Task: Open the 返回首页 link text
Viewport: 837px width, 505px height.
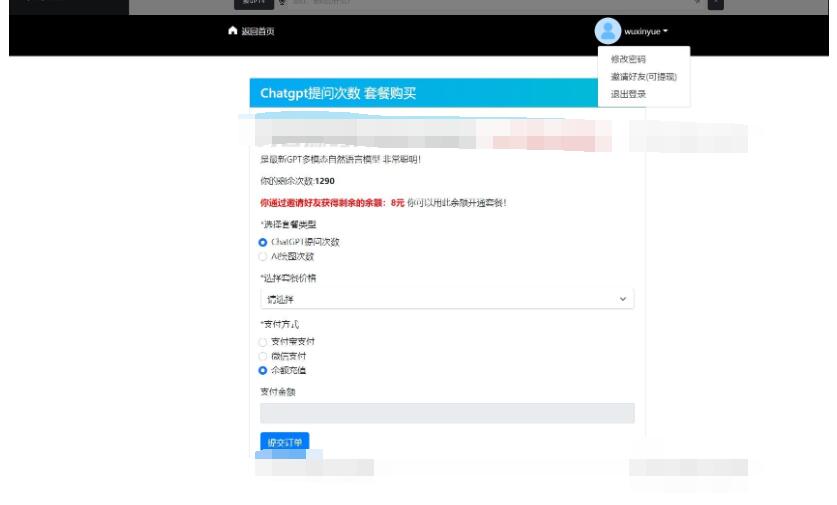Action: tap(258, 31)
